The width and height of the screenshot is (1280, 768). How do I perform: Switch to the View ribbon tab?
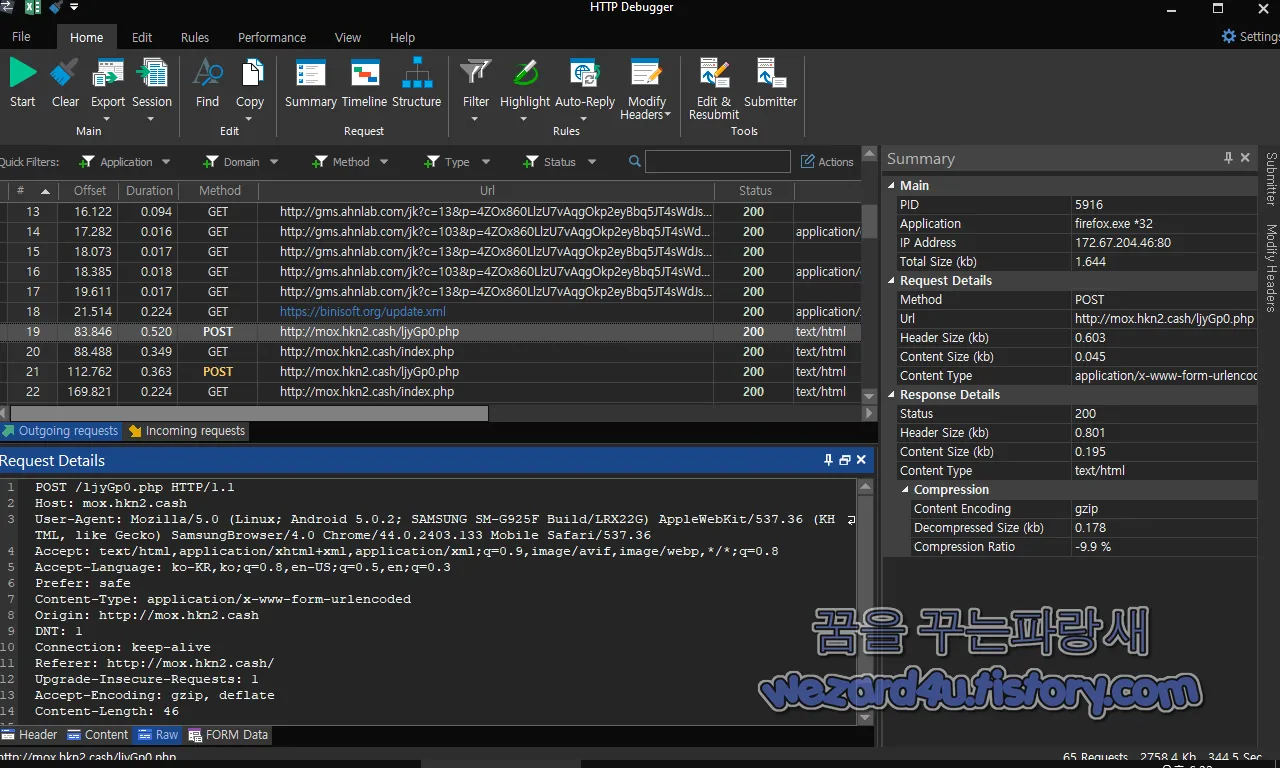tap(348, 37)
